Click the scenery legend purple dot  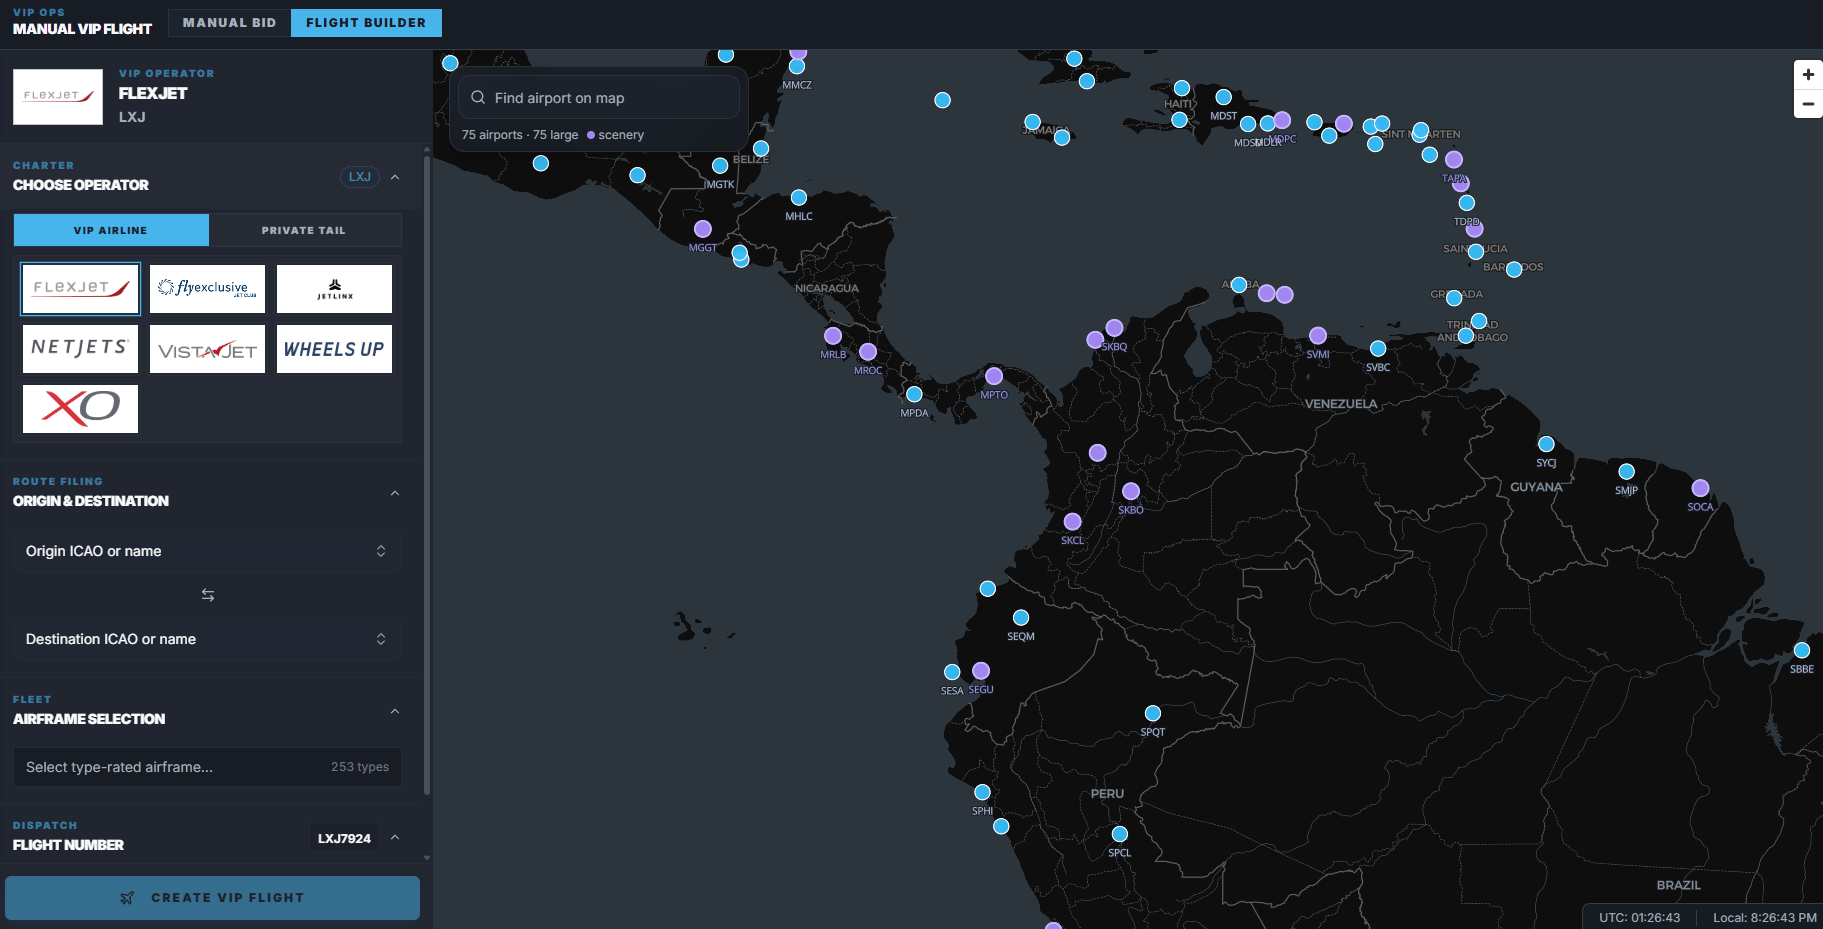click(591, 135)
